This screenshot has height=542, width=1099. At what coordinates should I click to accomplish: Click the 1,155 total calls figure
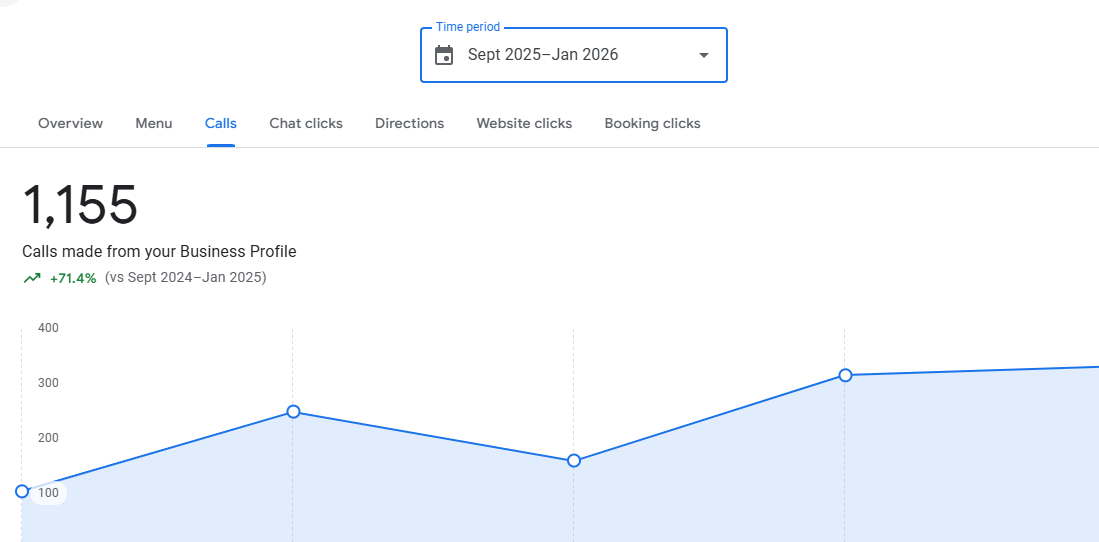click(x=80, y=205)
